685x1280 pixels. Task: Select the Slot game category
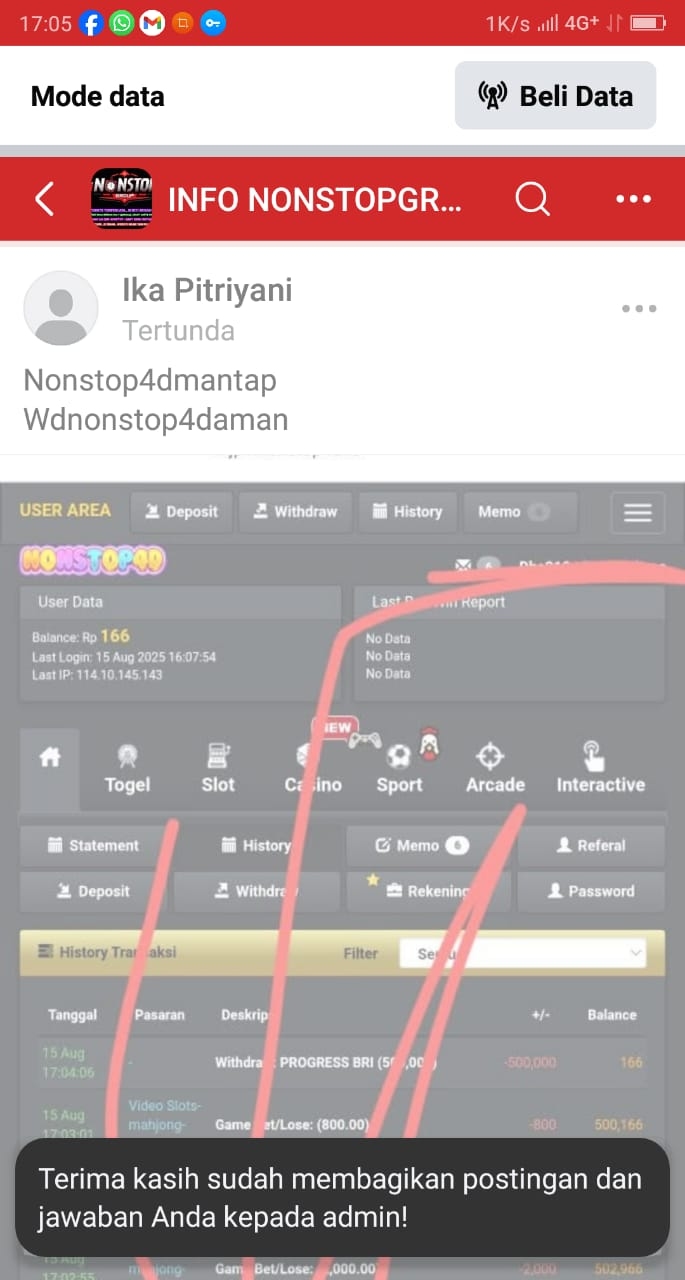click(x=218, y=769)
